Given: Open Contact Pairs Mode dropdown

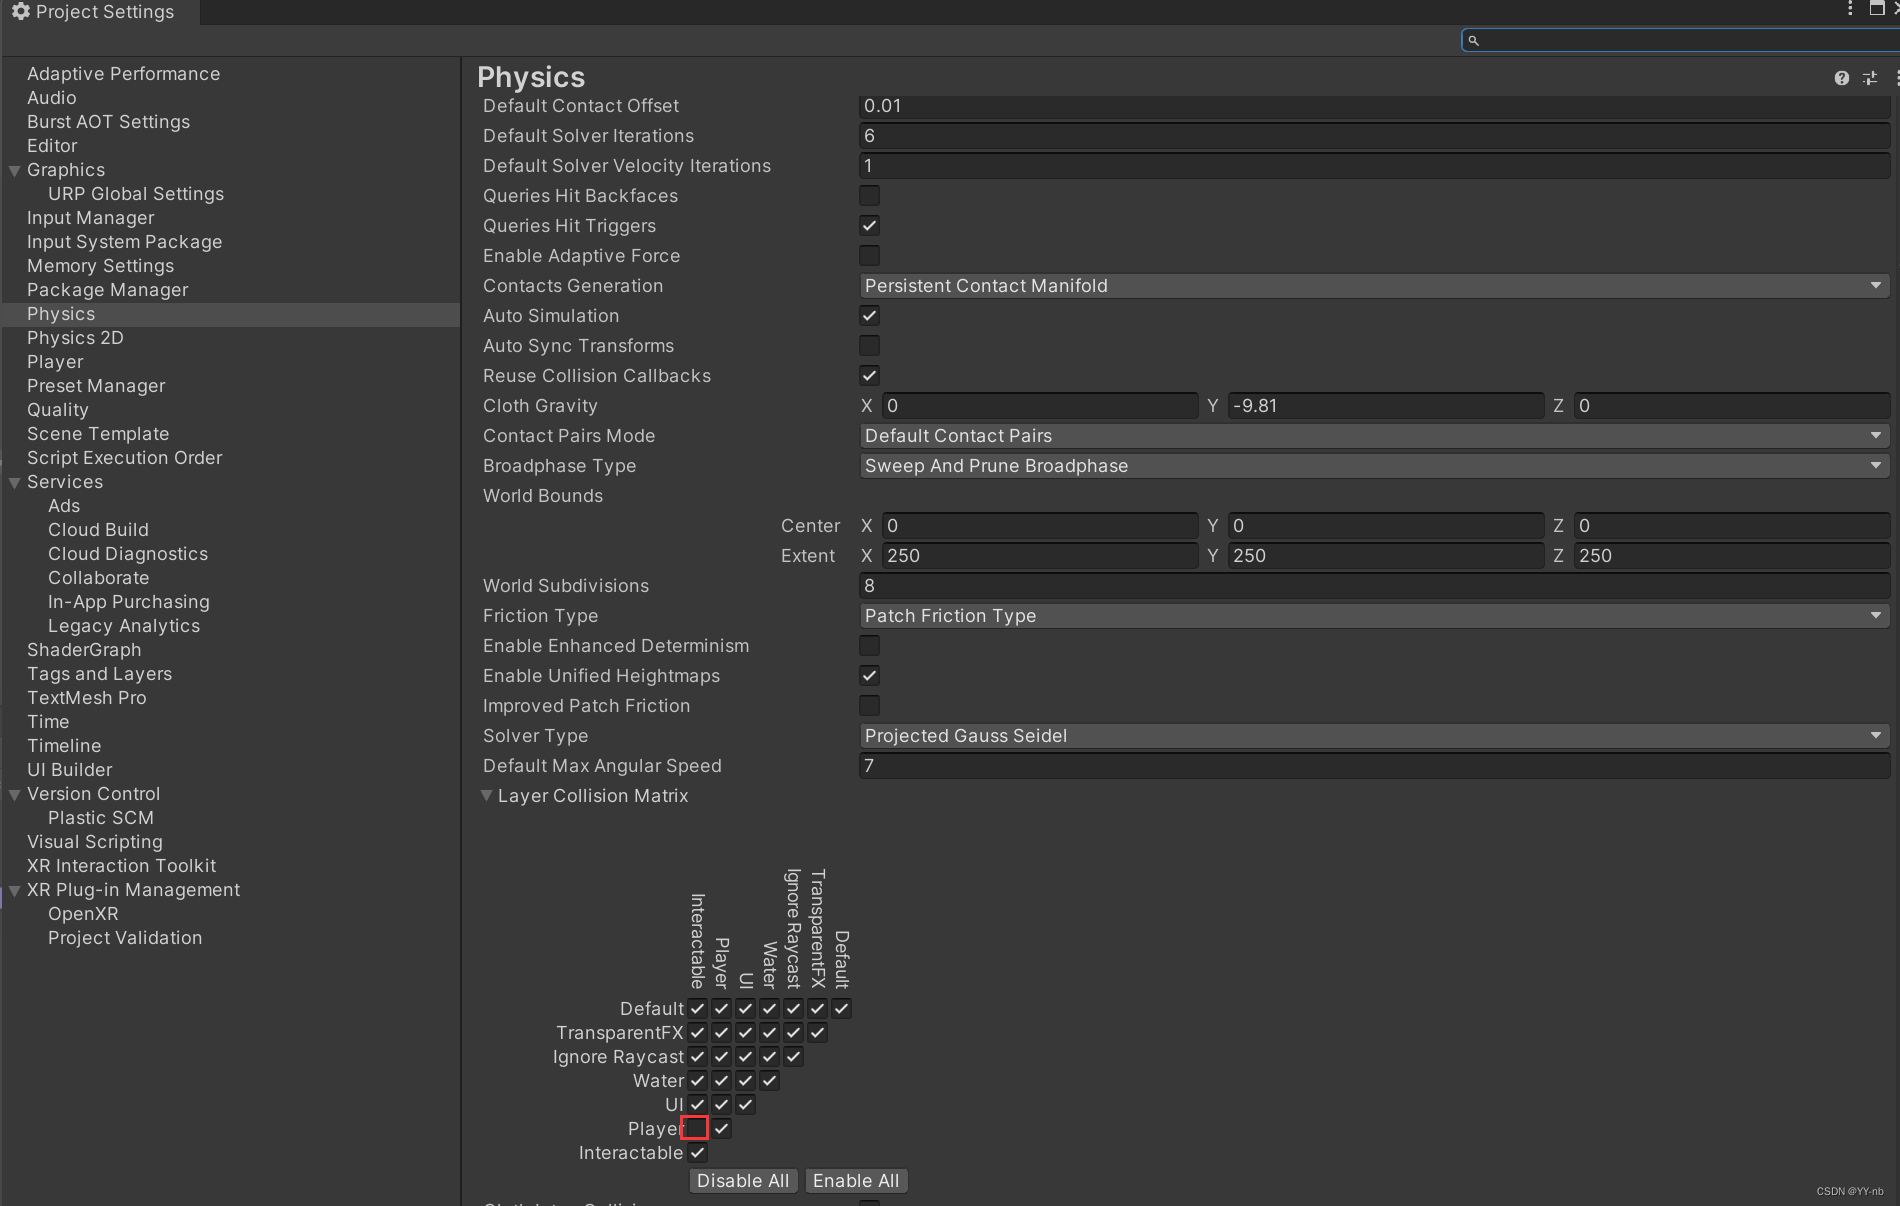Looking at the screenshot, I should tap(1374, 436).
